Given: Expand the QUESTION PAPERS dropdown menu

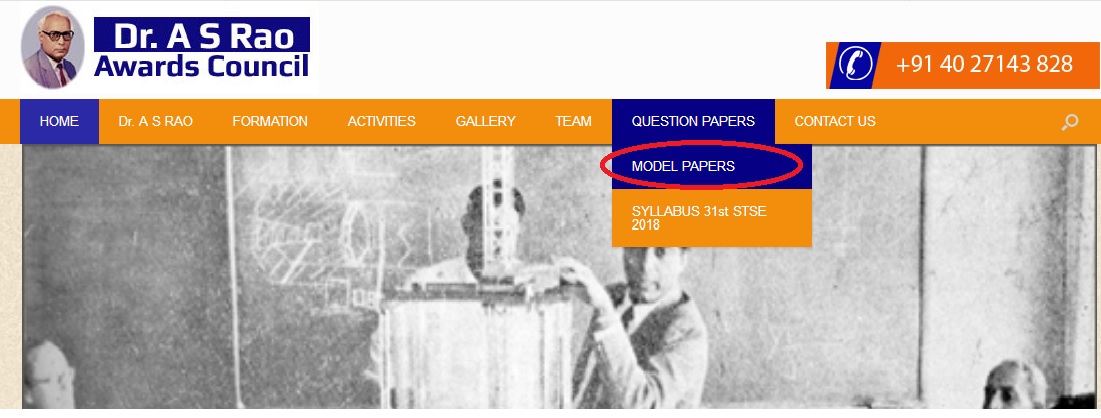Looking at the screenshot, I should pyautogui.click(x=693, y=122).
